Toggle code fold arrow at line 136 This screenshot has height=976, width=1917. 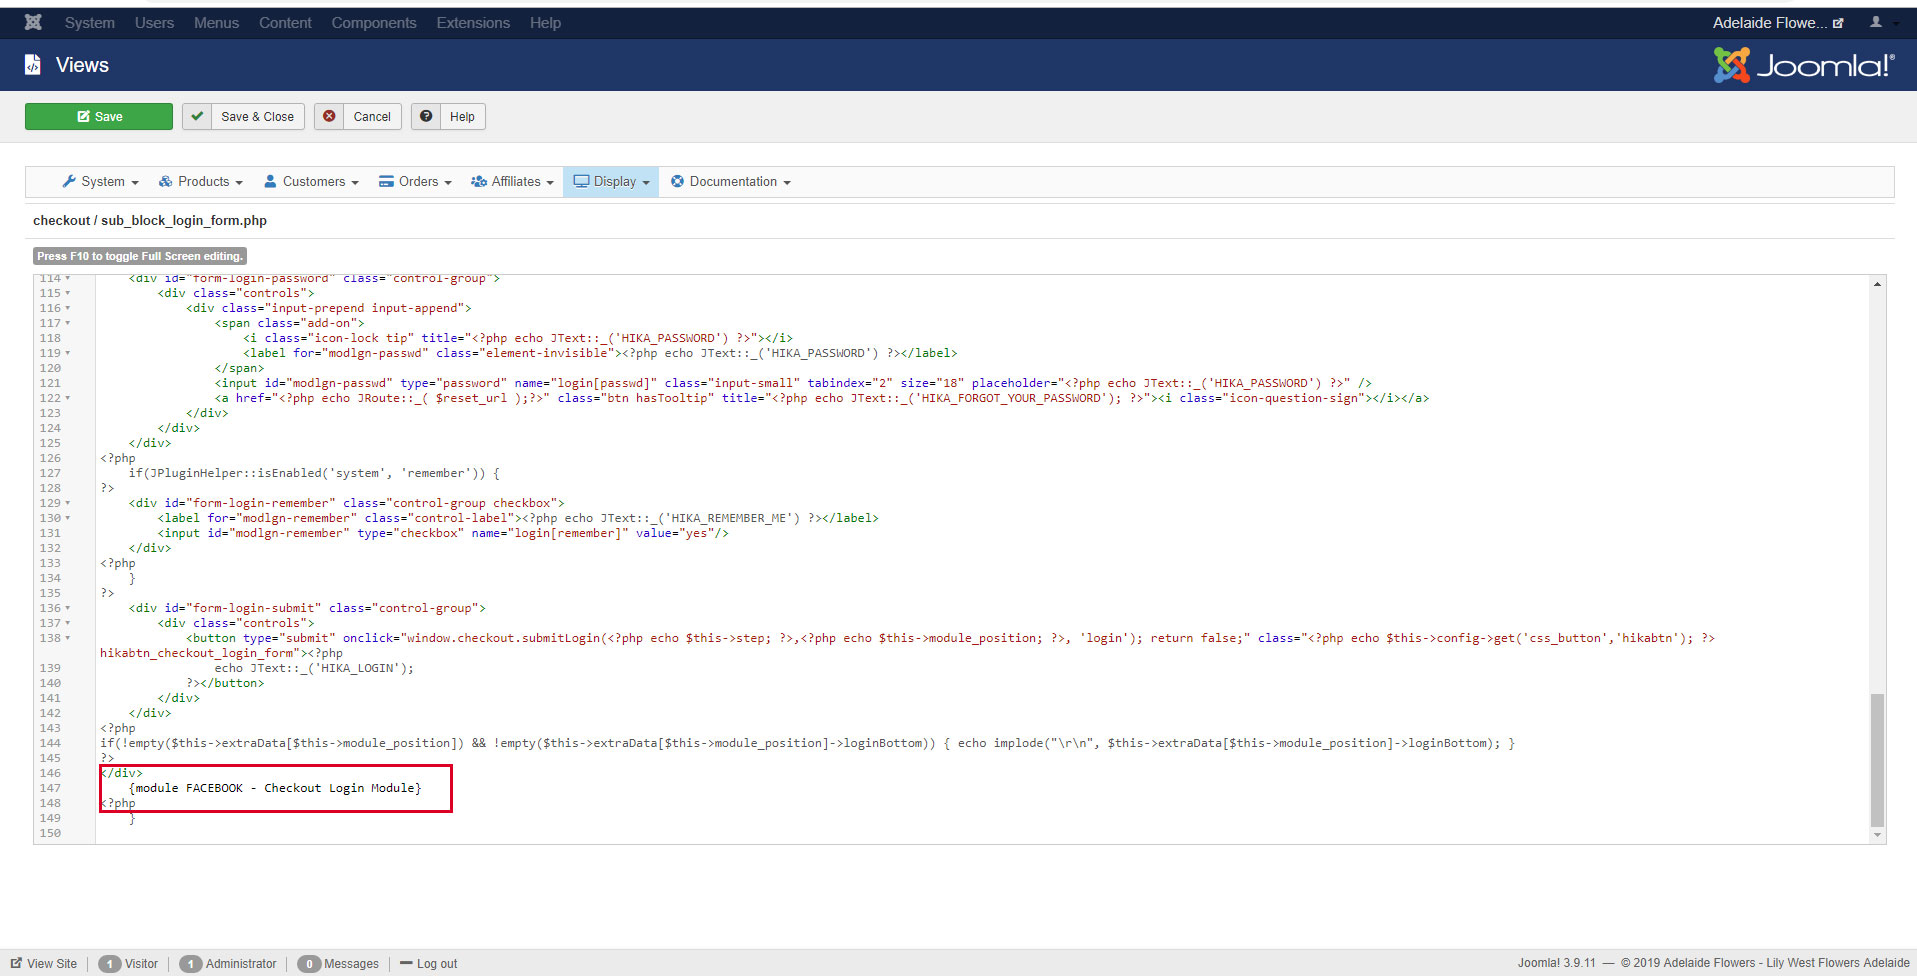coord(68,608)
